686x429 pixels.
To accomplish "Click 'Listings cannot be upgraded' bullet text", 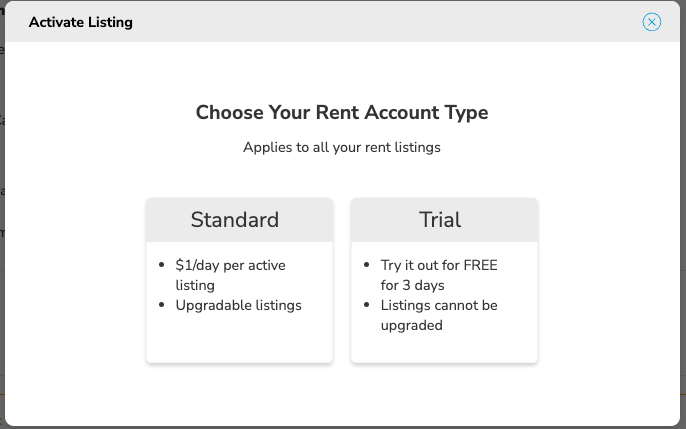I will click(x=439, y=315).
